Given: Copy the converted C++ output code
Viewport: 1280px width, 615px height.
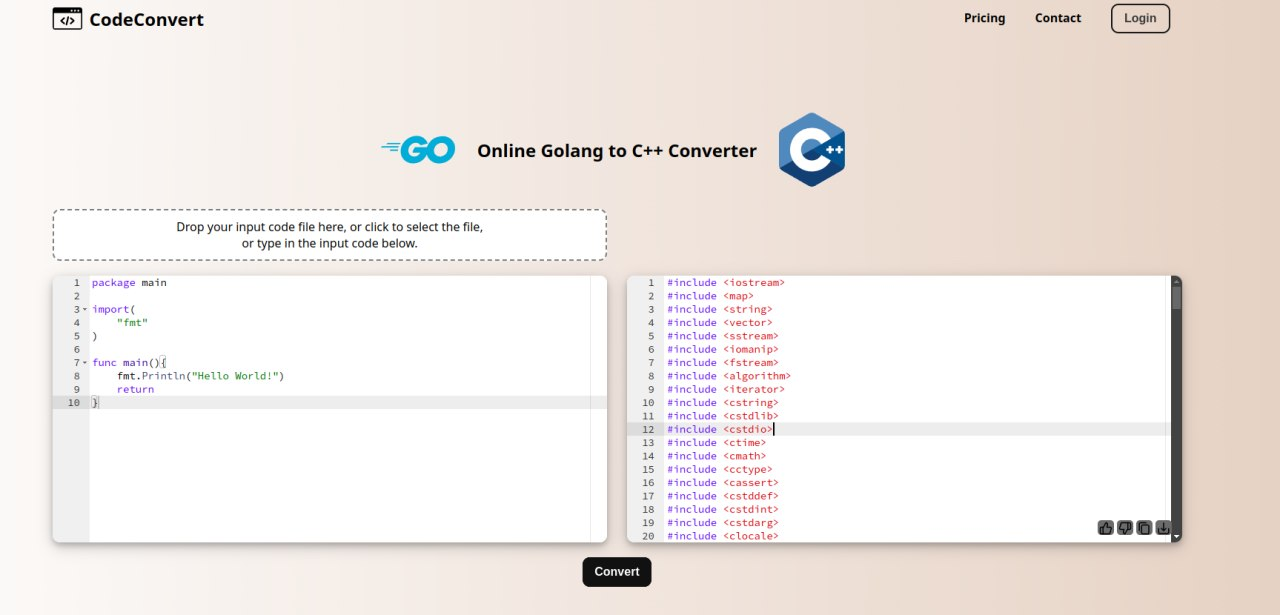Looking at the screenshot, I should pyautogui.click(x=1144, y=528).
